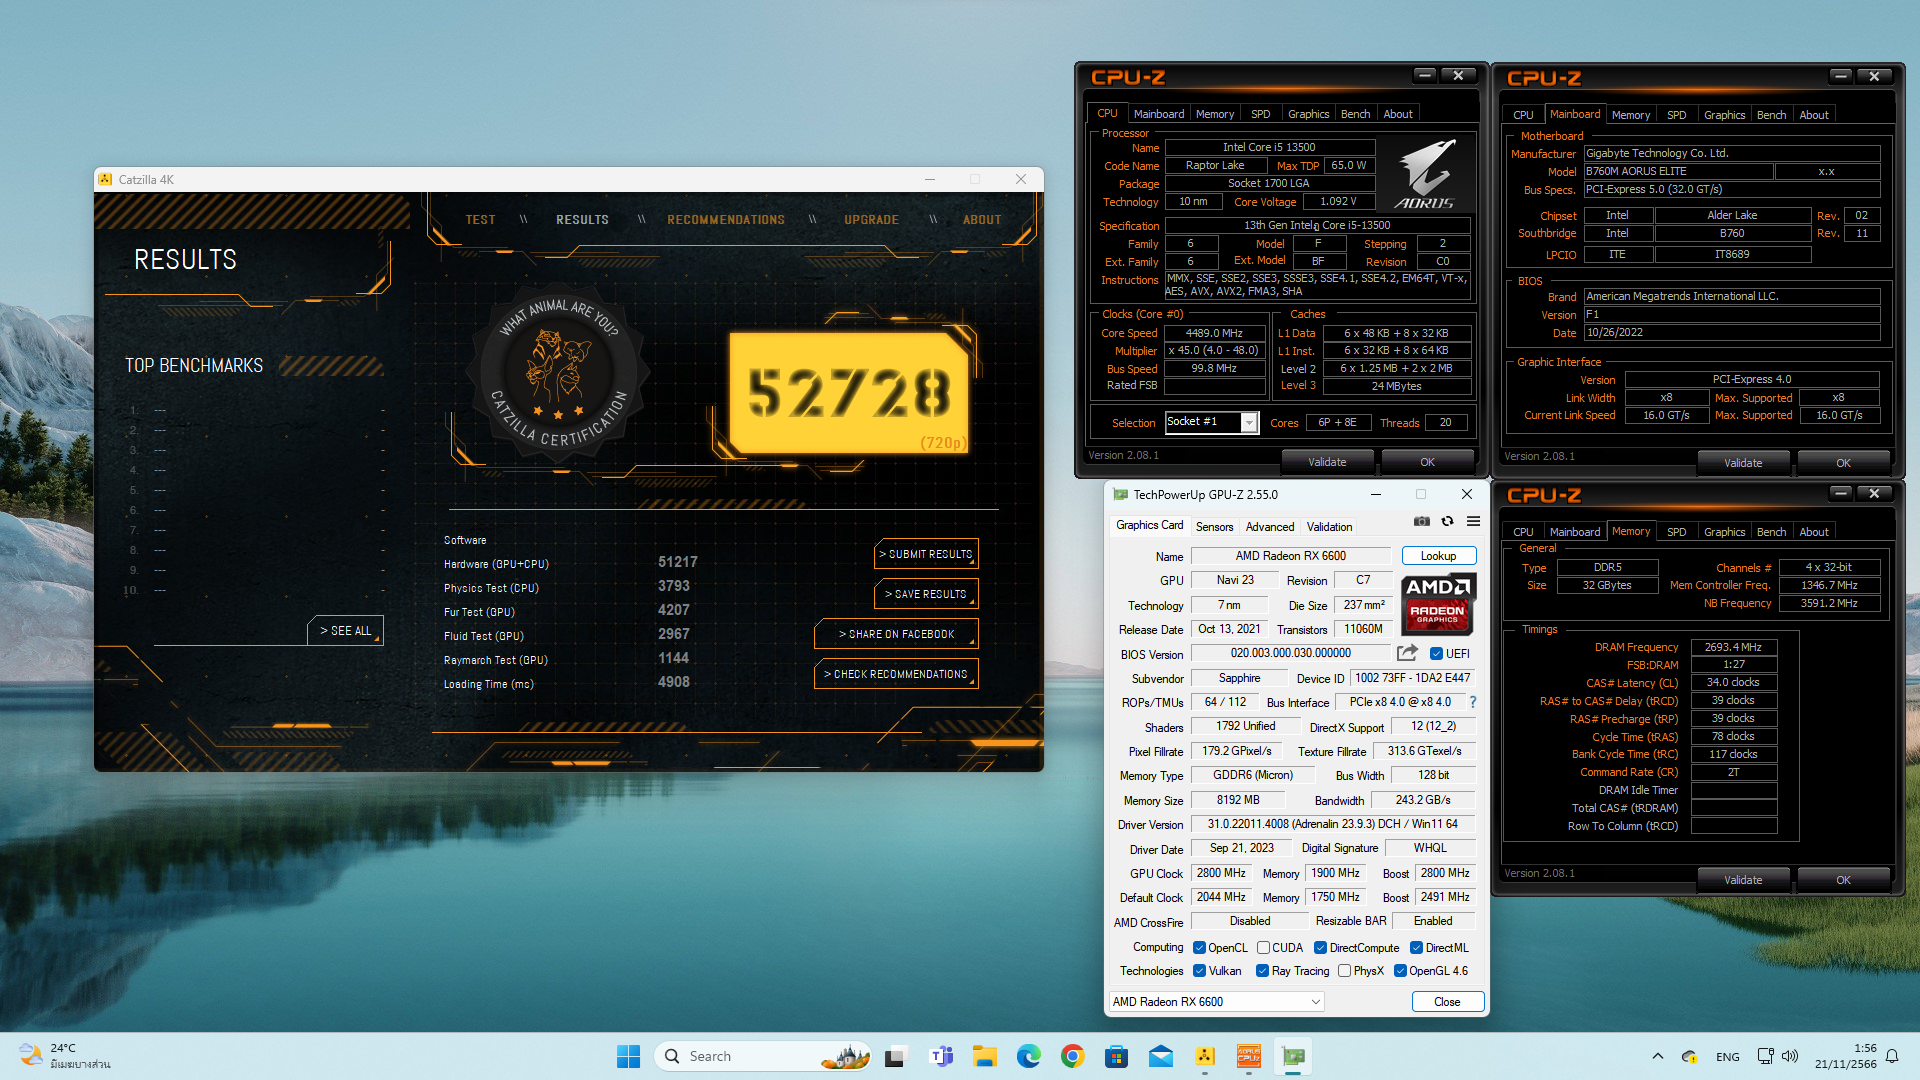Click the BIOS export share icon in GPU-Z
Image resolution: width=1920 pixels, height=1080 pixels.
(x=1407, y=653)
